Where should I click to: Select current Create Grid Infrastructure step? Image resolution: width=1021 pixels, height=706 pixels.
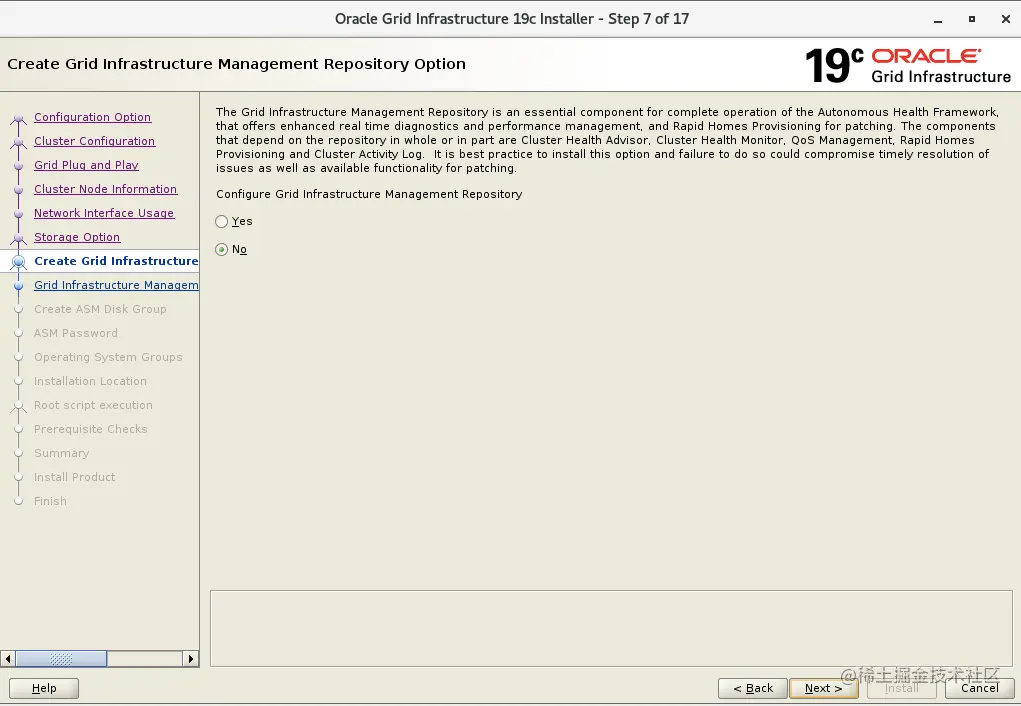tap(116, 261)
